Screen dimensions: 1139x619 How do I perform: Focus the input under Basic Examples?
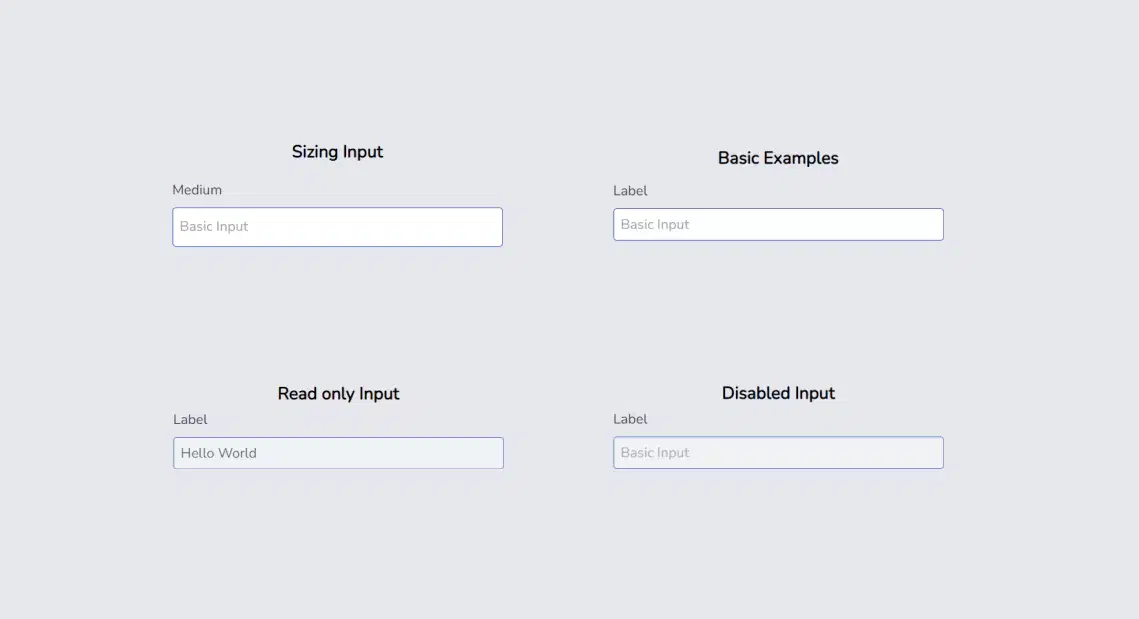tap(778, 225)
